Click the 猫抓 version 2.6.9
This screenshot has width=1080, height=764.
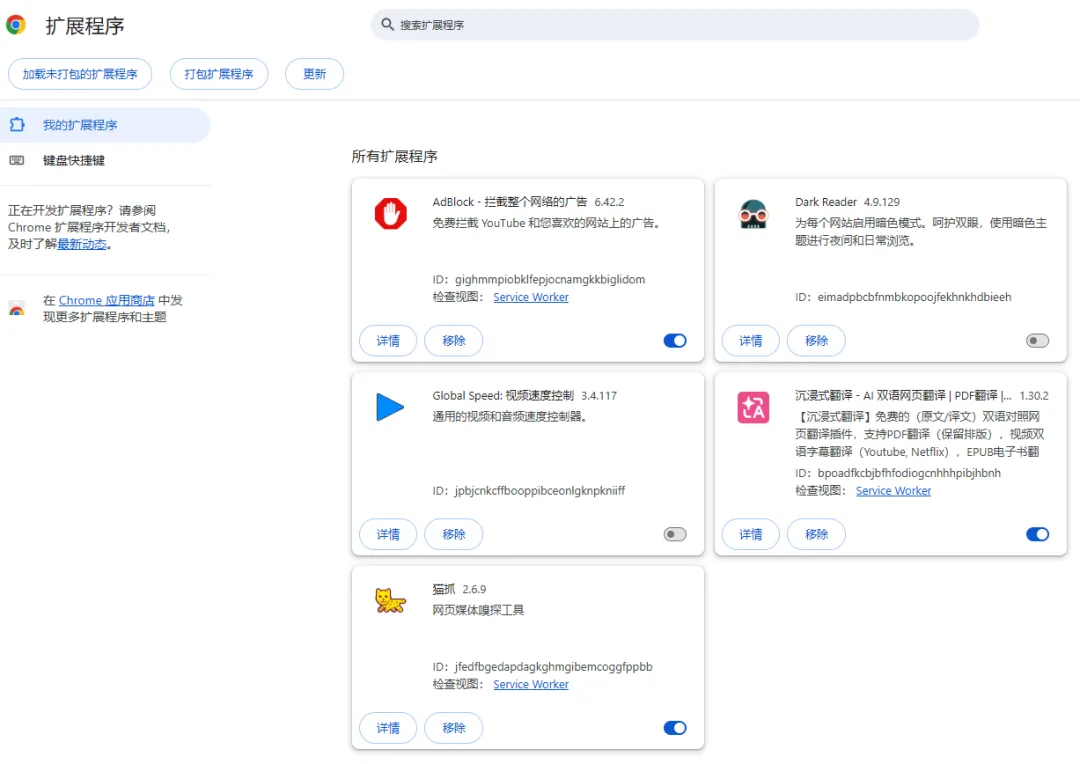click(x=474, y=589)
